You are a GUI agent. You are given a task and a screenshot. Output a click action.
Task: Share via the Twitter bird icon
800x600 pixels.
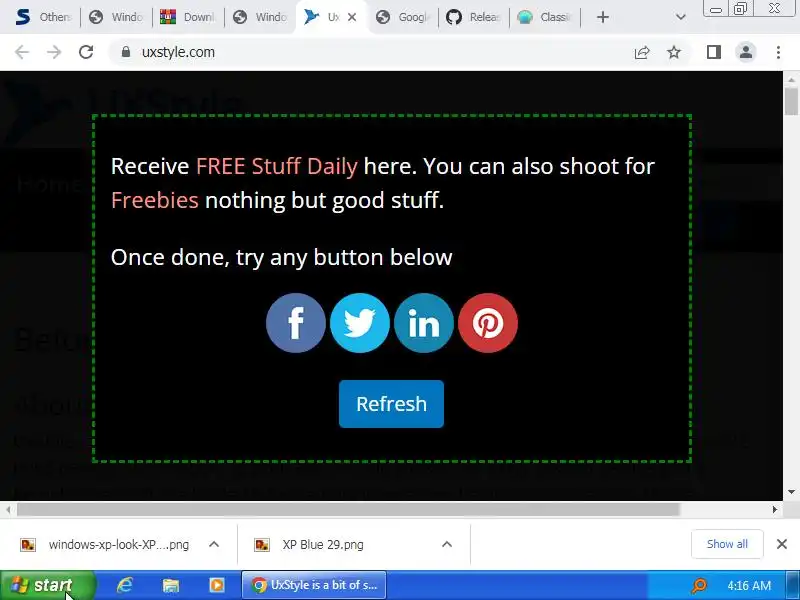tap(360, 322)
